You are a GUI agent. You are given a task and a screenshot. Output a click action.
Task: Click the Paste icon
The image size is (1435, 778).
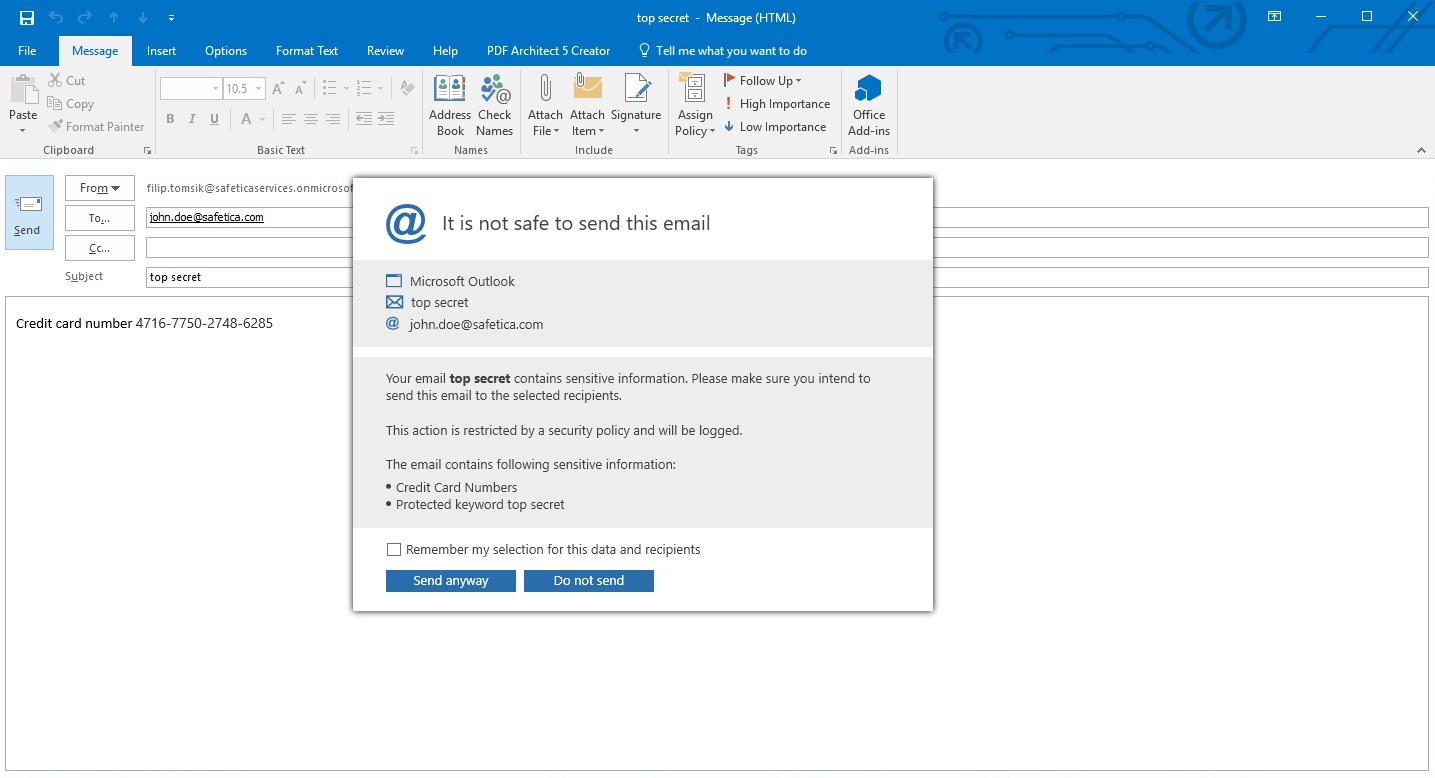(23, 100)
